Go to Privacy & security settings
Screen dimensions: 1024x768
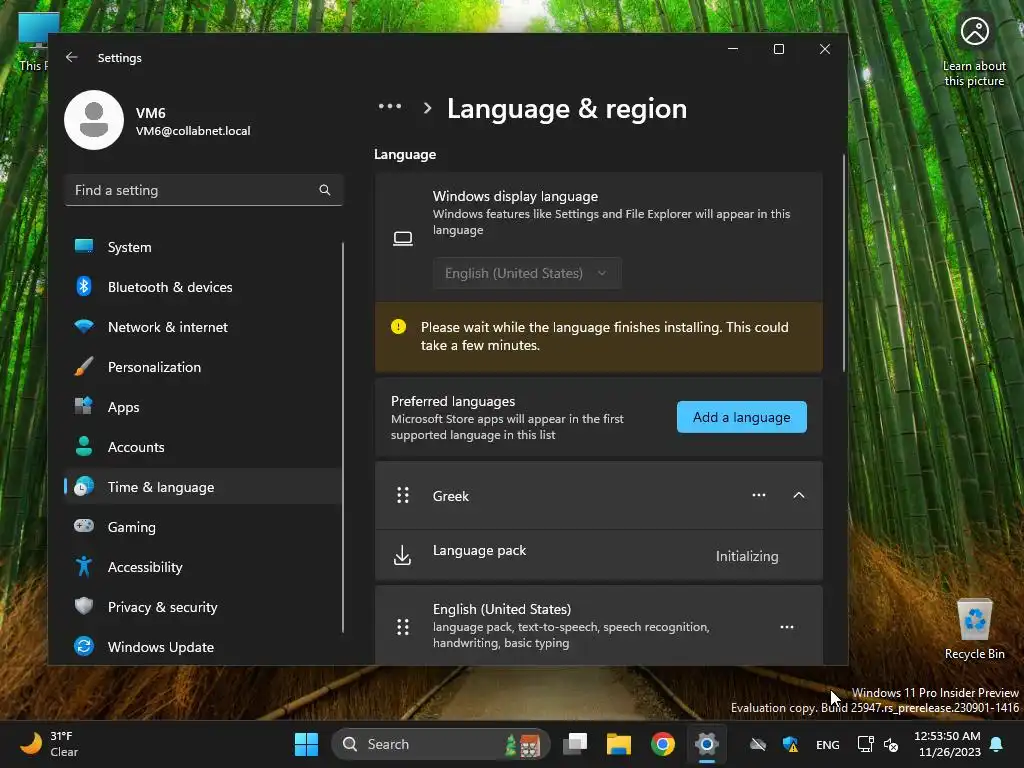click(204, 607)
